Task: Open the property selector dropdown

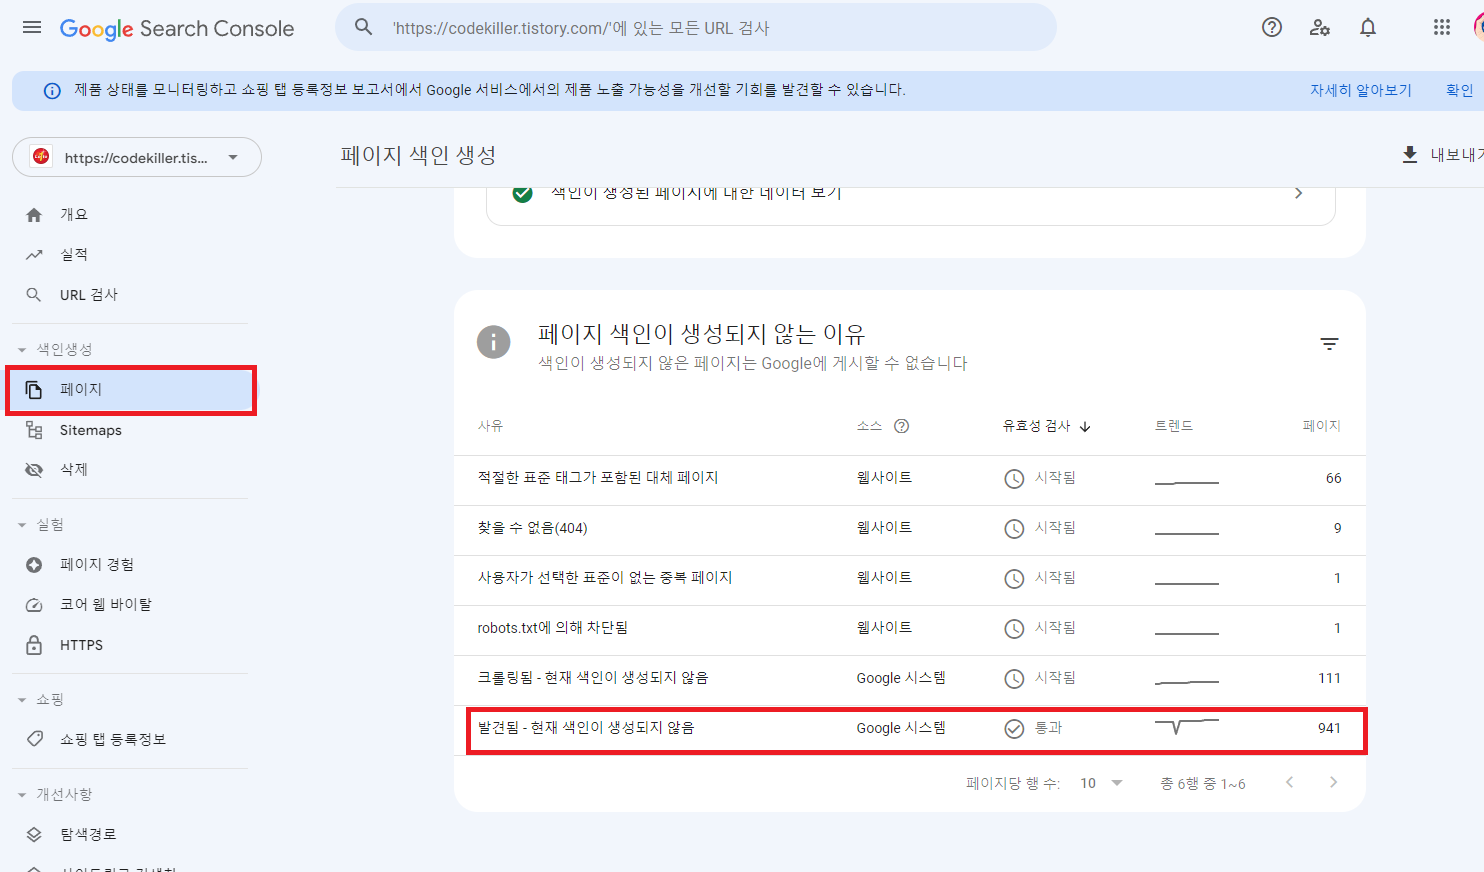Action: [x=136, y=157]
